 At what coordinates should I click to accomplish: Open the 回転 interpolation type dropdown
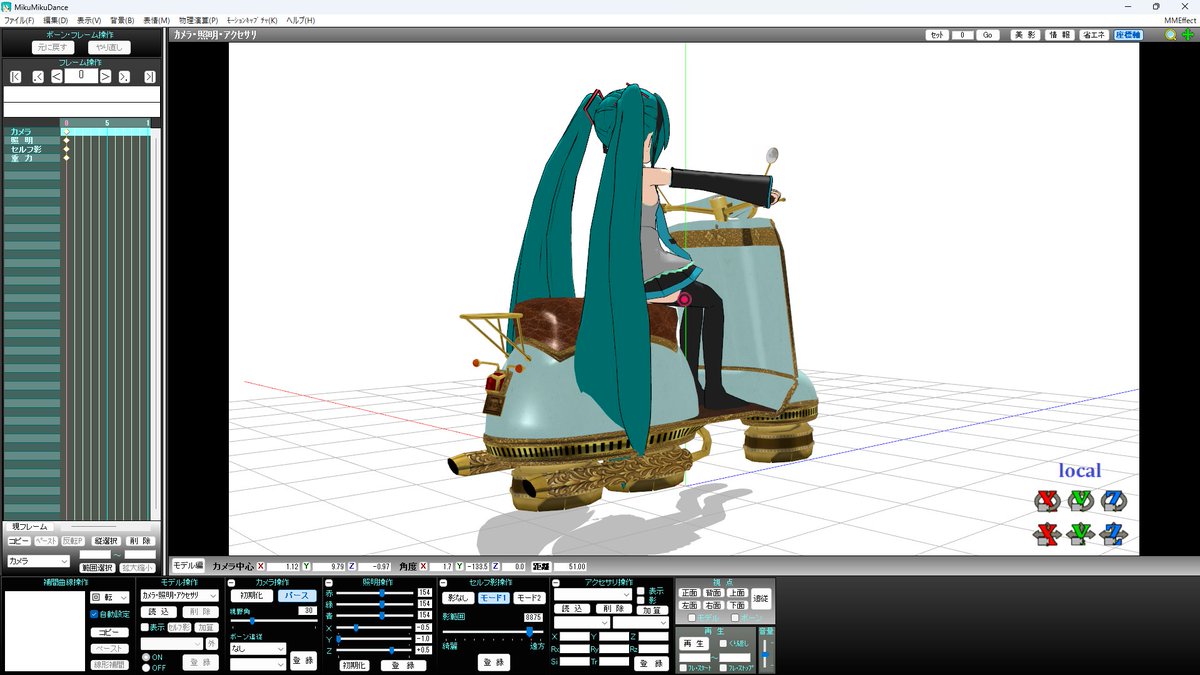tap(109, 598)
